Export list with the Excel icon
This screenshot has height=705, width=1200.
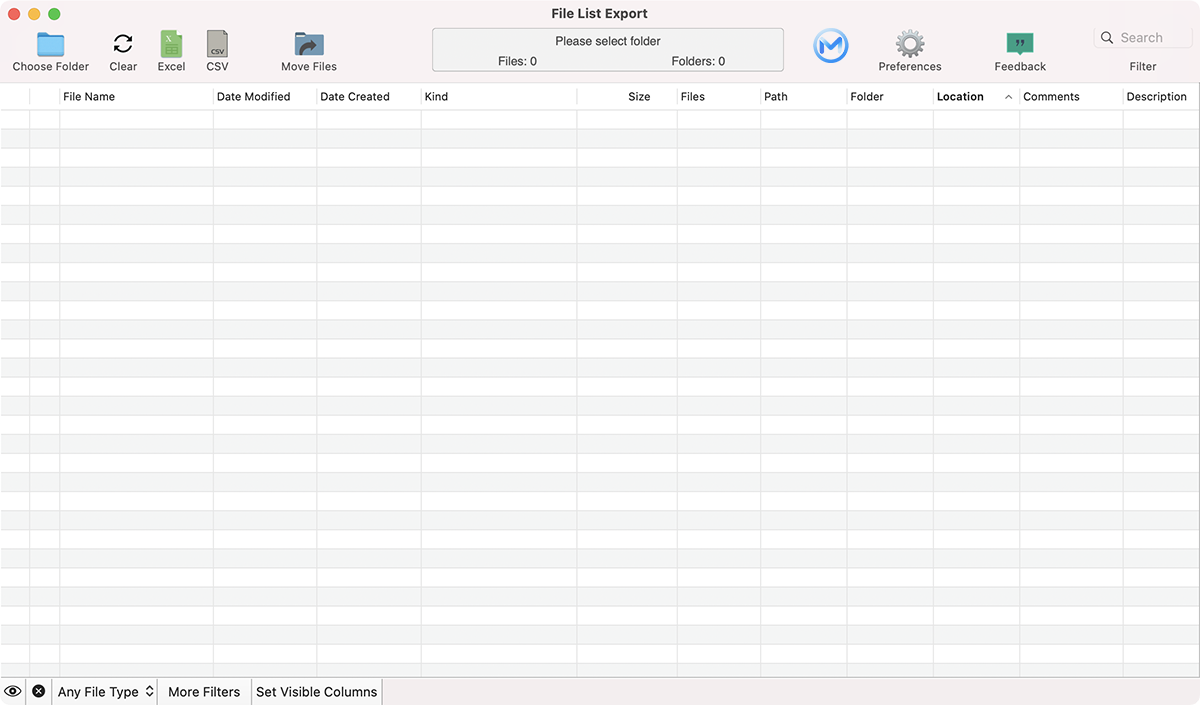click(x=171, y=44)
